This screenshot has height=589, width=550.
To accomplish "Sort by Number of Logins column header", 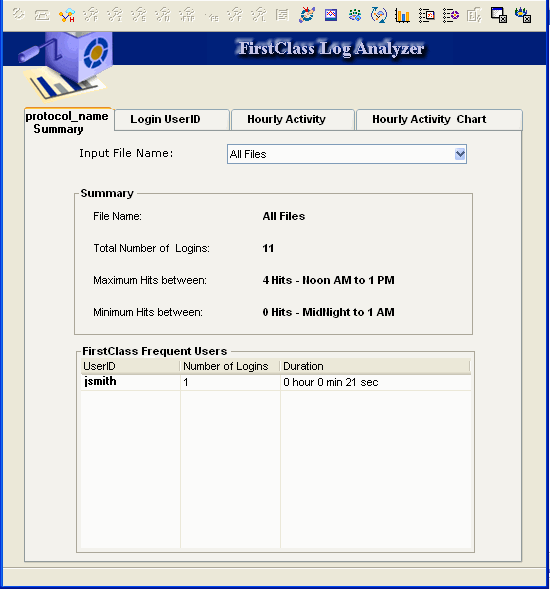I will pyautogui.click(x=230, y=366).
